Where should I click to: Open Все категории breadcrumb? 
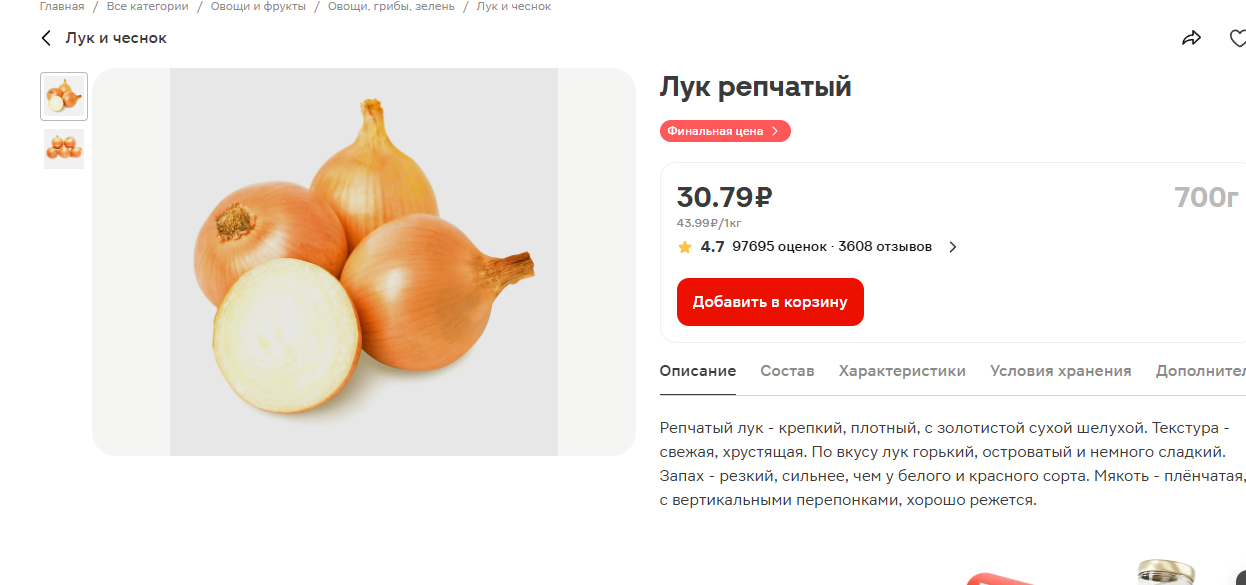coord(147,6)
